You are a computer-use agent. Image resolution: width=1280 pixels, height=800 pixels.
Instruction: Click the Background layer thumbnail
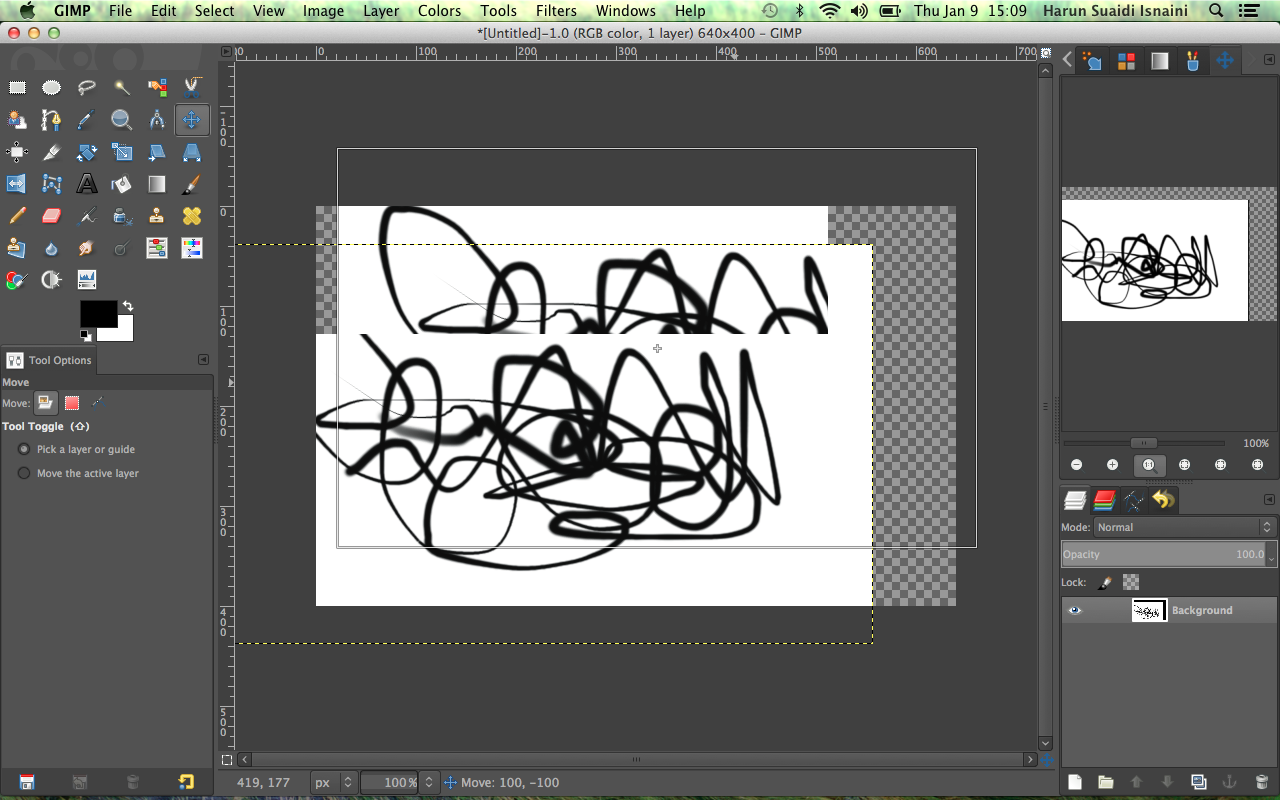click(x=1149, y=610)
